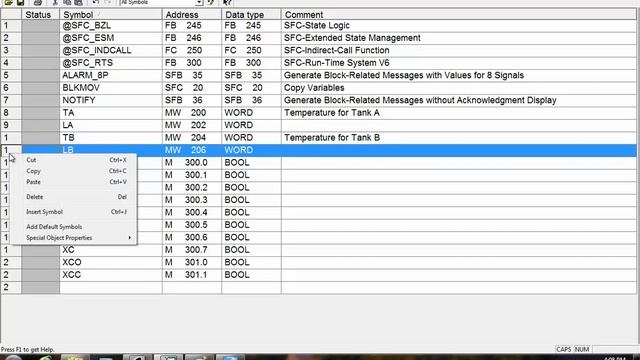The height and width of the screenshot is (360, 640).
Task: Click the highlighted MW 206 address cell
Action: point(192,150)
